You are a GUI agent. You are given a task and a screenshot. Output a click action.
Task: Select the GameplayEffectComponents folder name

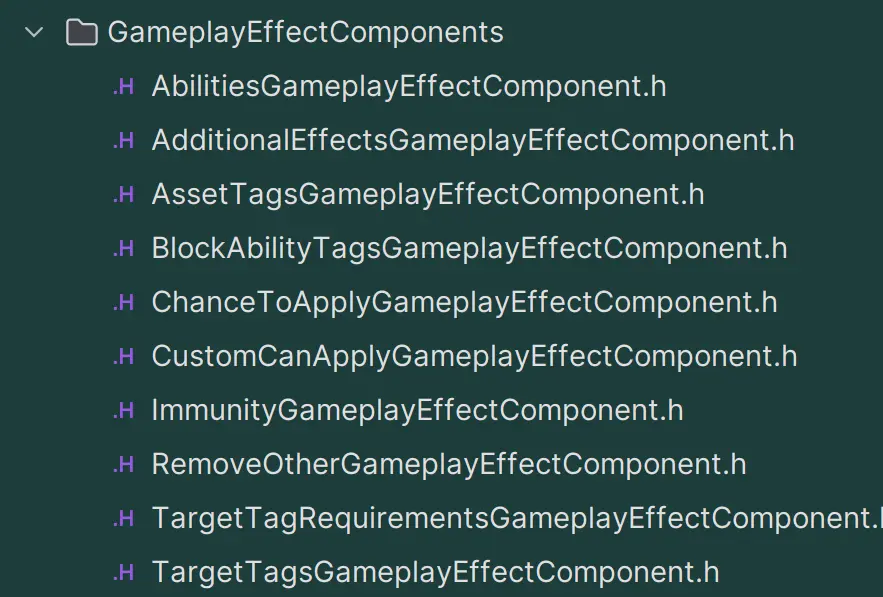click(305, 33)
